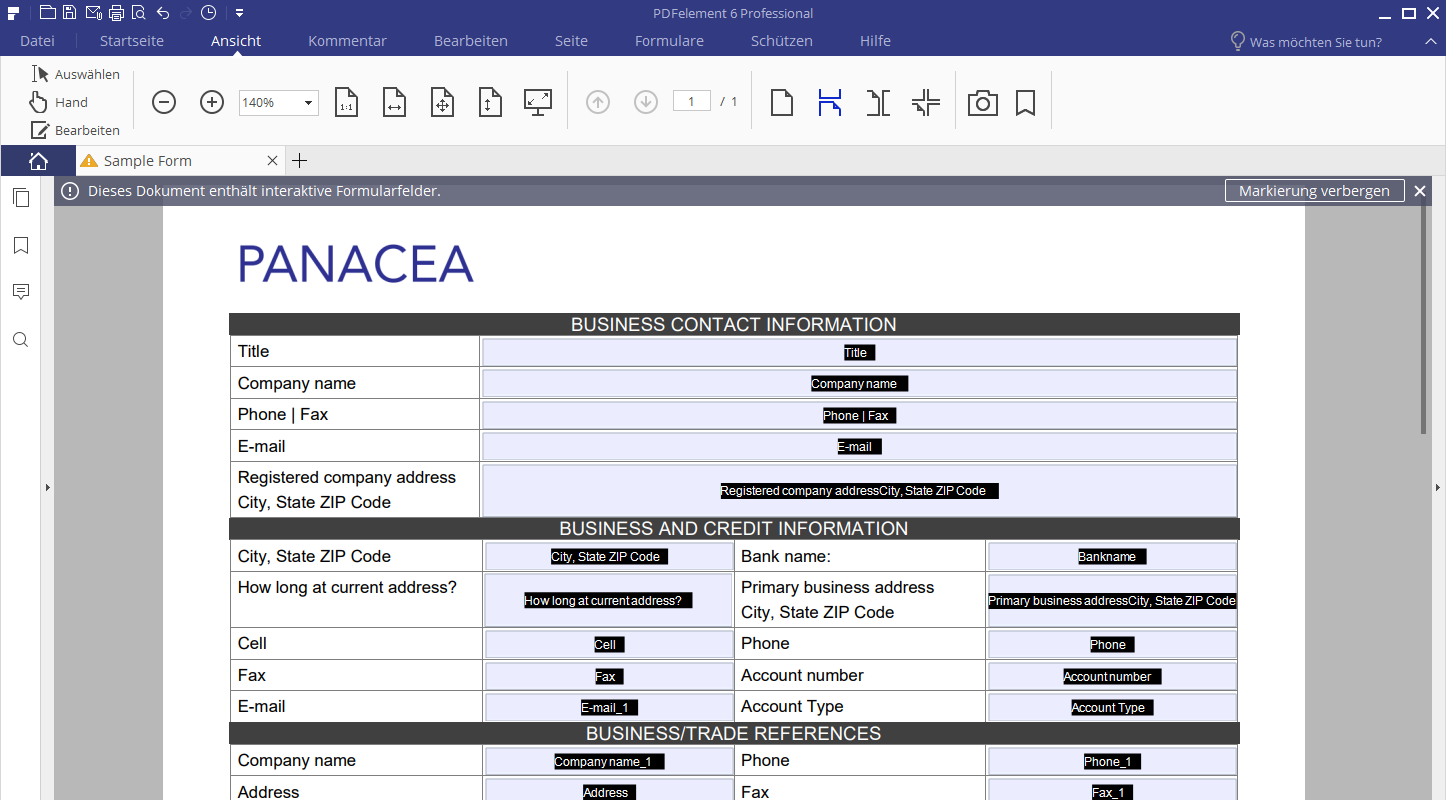
Task: Set view to actual size 1:1
Action: pos(346,102)
